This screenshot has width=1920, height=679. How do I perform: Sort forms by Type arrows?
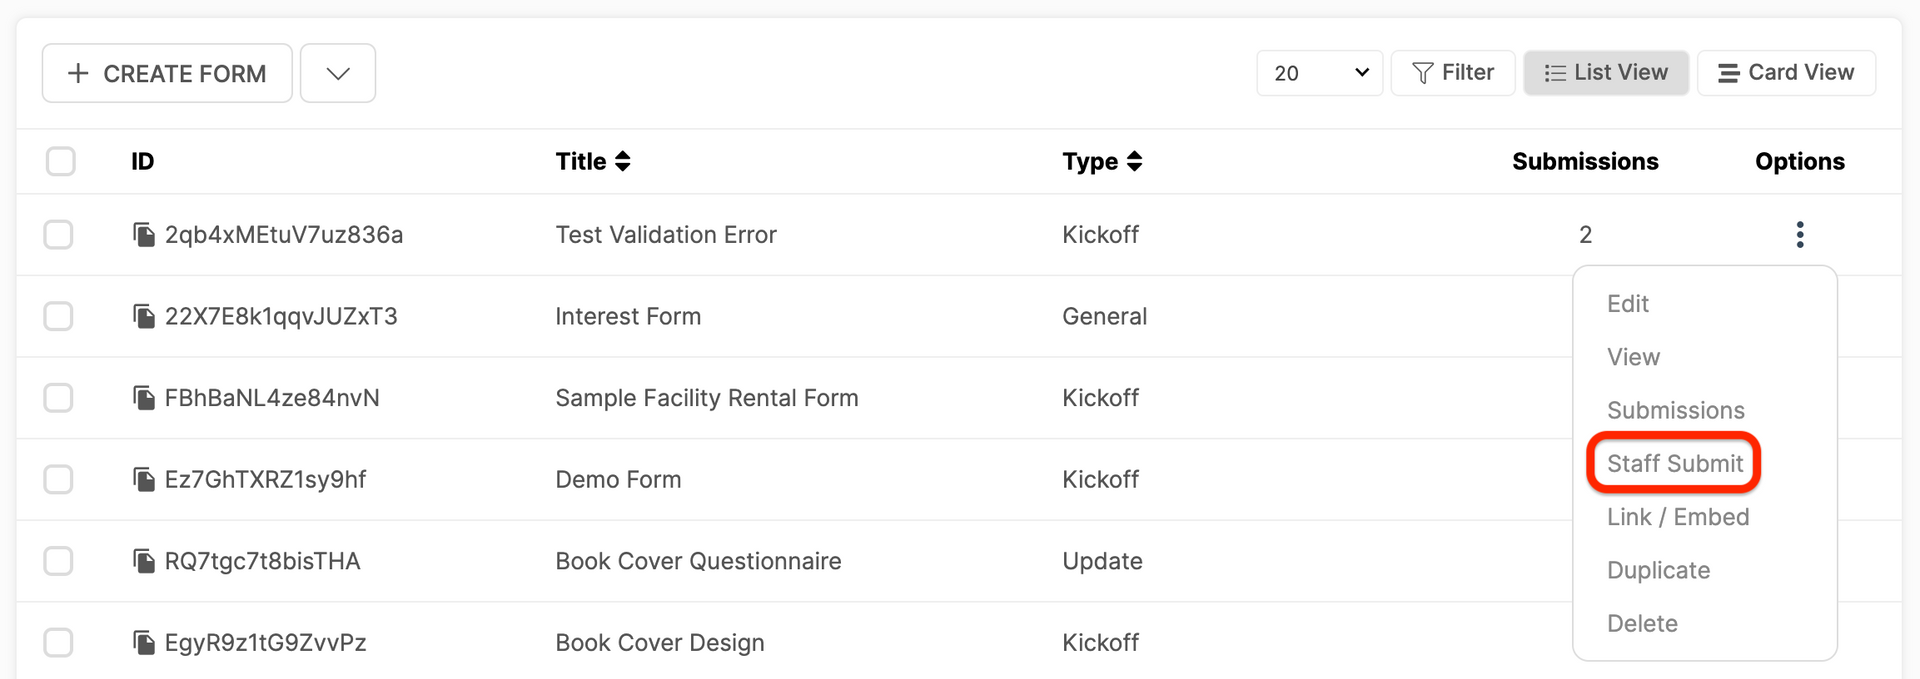point(1134,161)
